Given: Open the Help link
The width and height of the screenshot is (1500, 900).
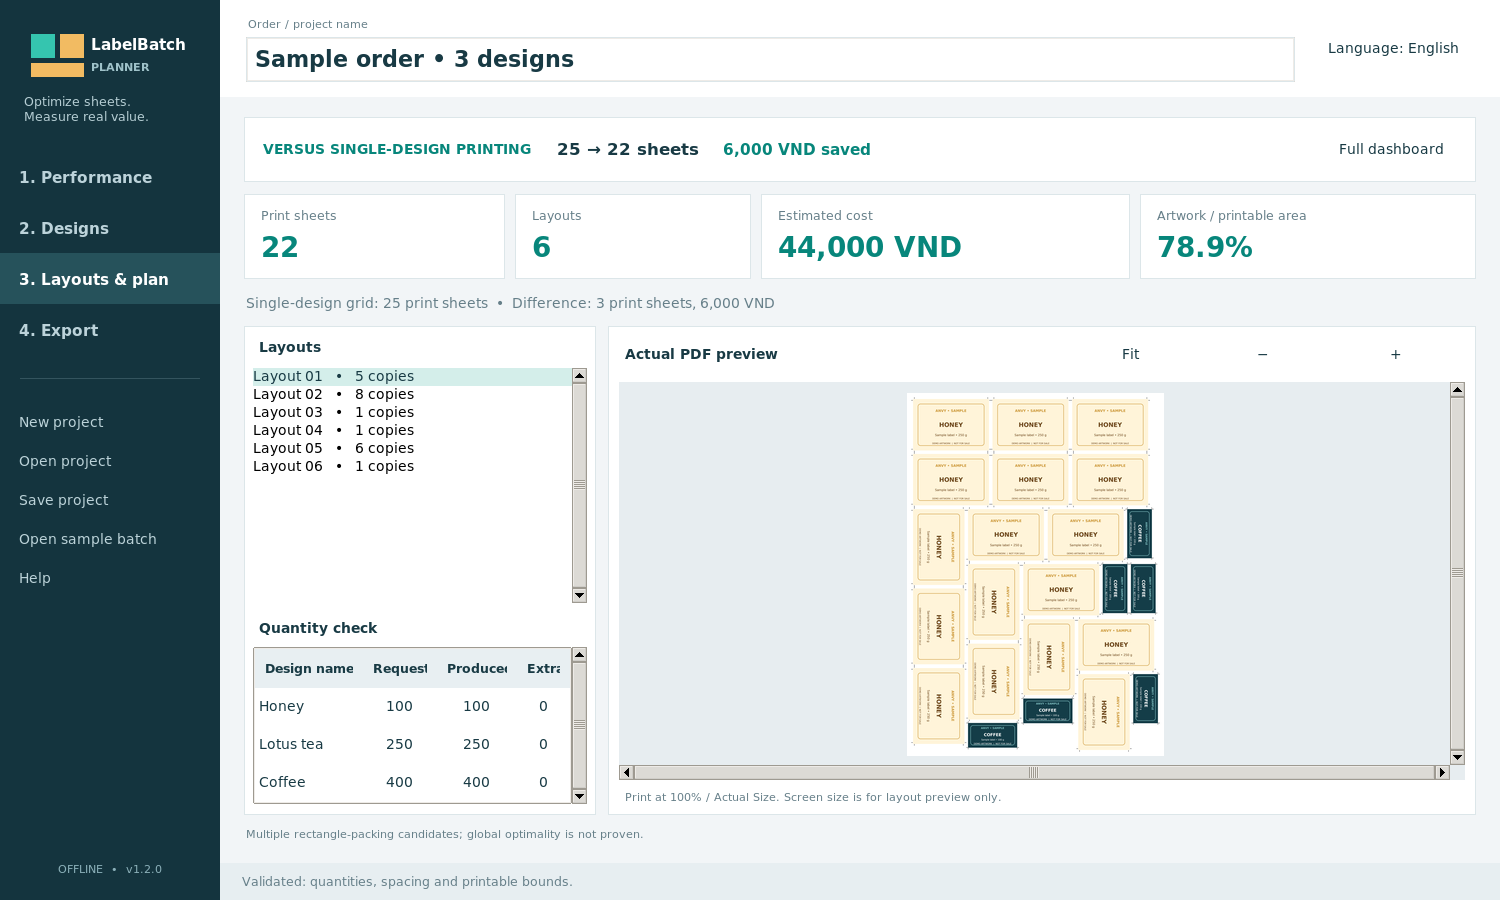Looking at the screenshot, I should pos(35,578).
